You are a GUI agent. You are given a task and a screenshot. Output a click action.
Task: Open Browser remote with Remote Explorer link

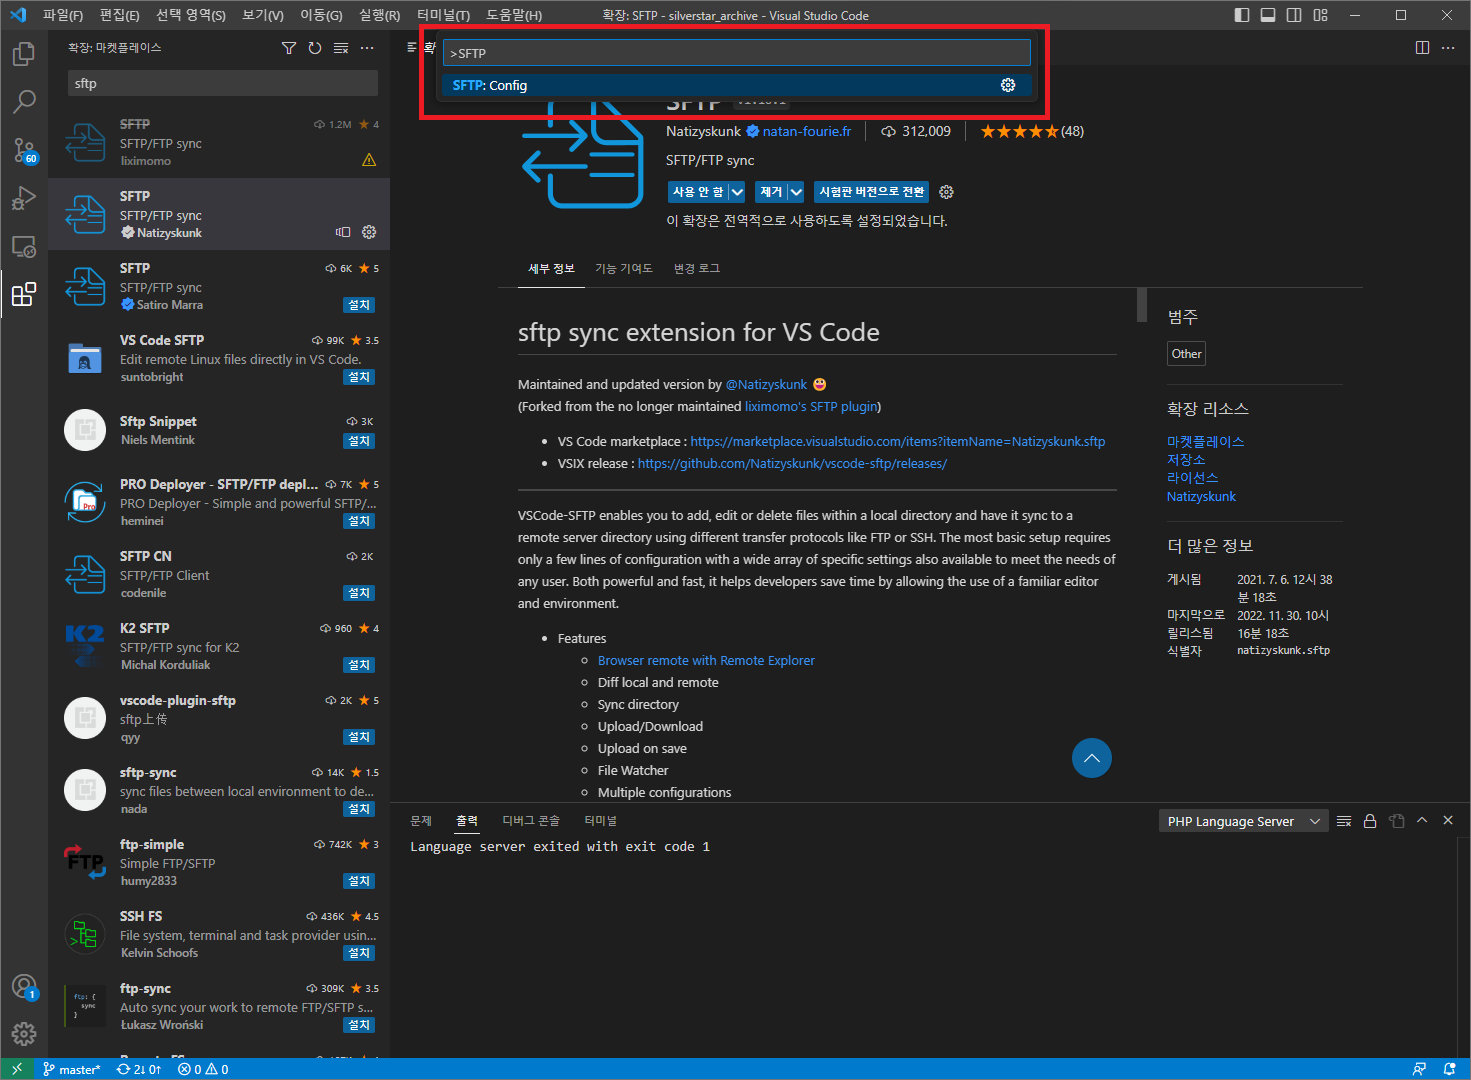point(706,660)
